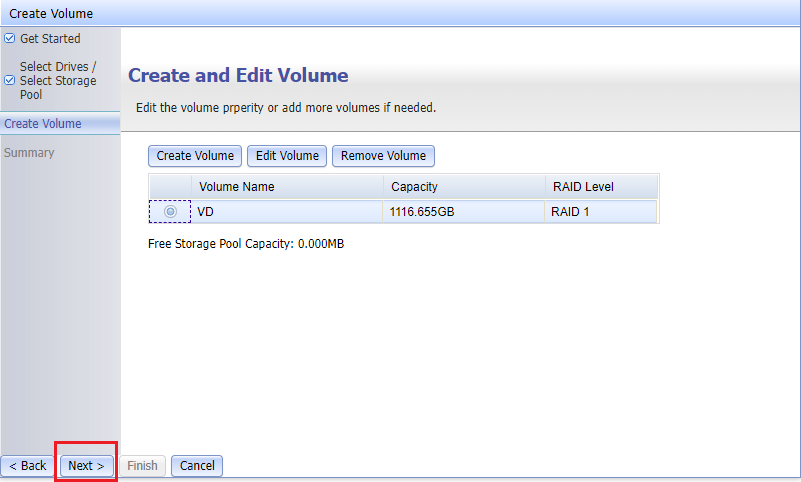Image resolution: width=801 pixels, height=482 pixels.
Task: Click the disabled Finish button
Action: (142, 466)
